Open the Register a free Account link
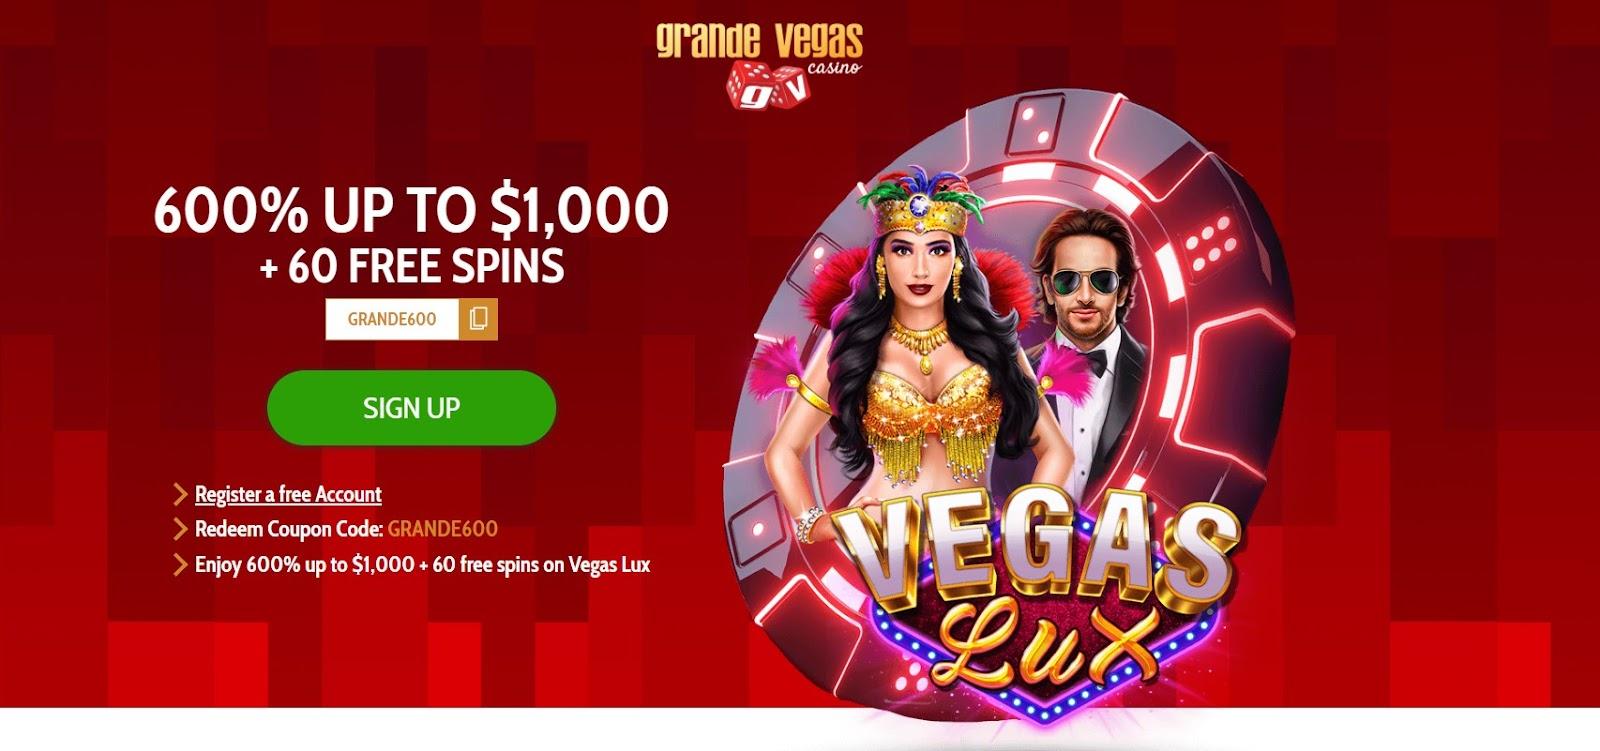 tap(288, 494)
